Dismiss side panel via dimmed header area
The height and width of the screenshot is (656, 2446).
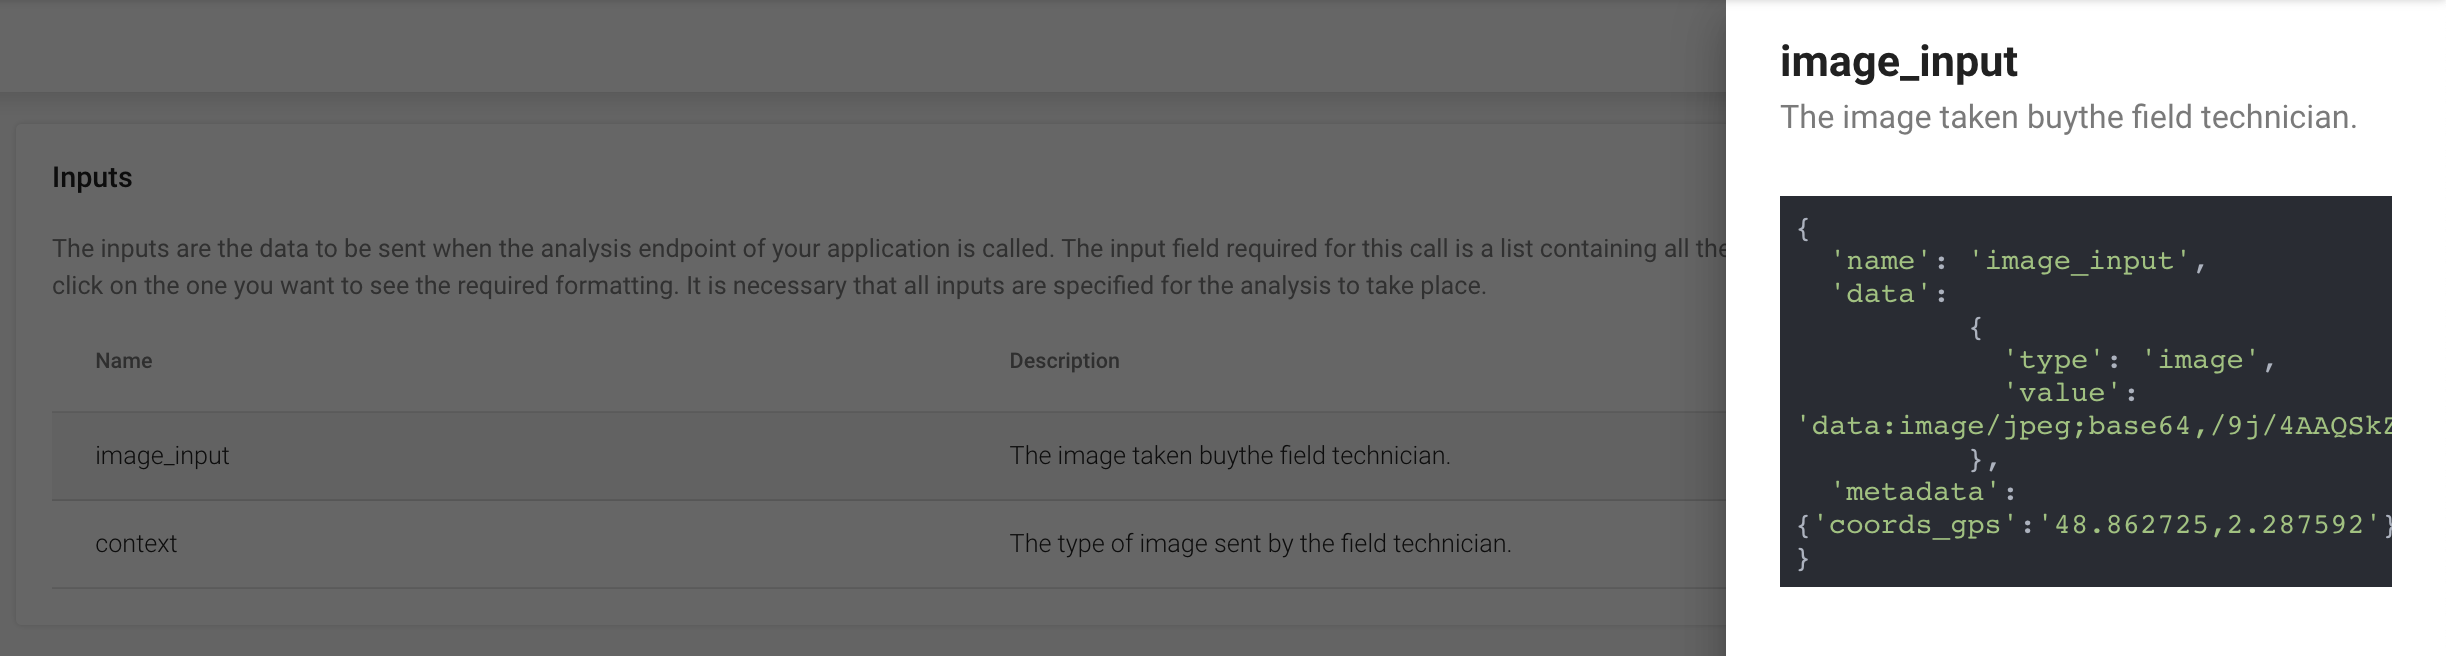[862, 46]
